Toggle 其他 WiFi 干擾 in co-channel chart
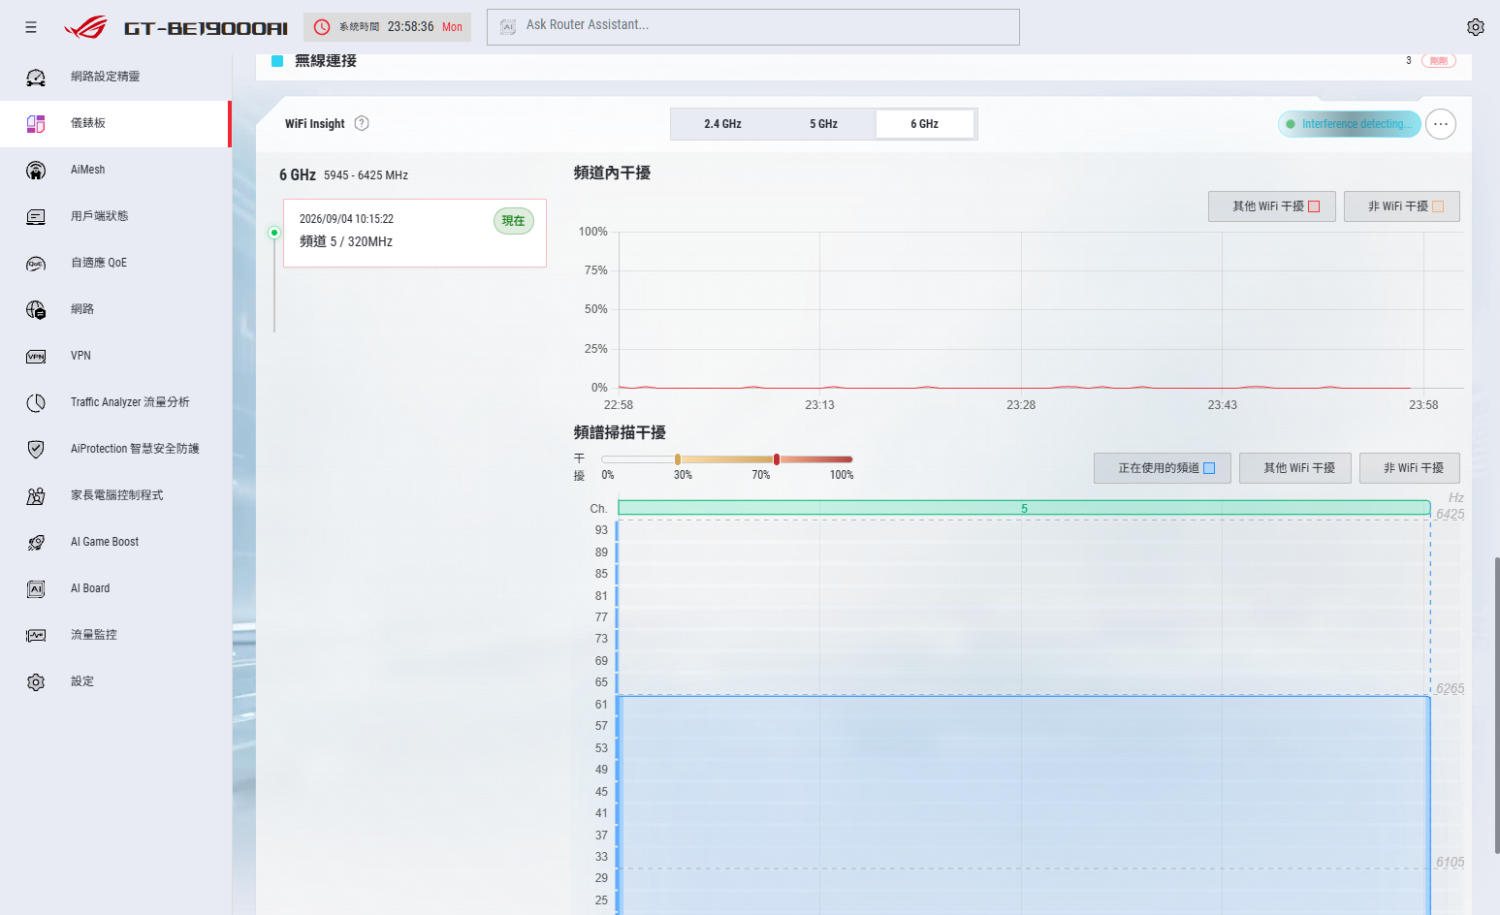The height and width of the screenshot is (915, 1500). pyautogui.click(x=1272, y=206)
